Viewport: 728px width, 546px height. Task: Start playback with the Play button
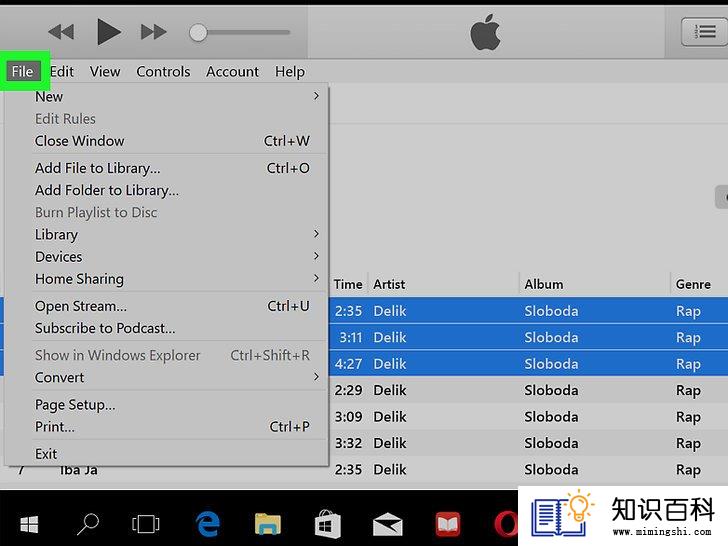click(x=109, y=32)
